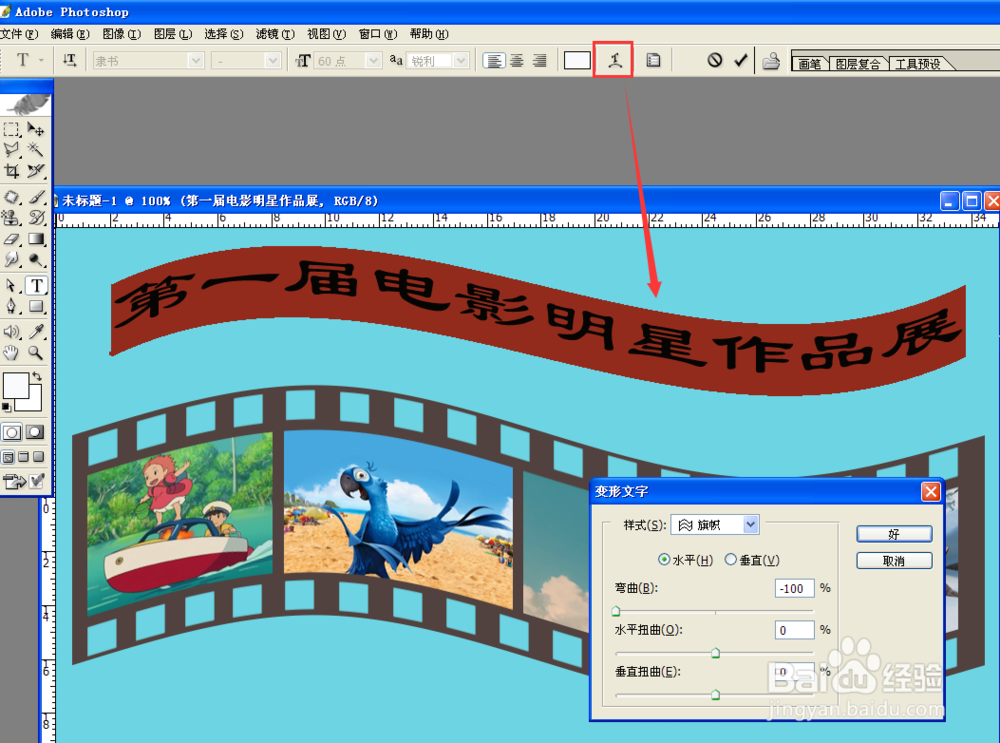1000x743 pixels.
Task: Select the Smudge tool
Action: 11,260
